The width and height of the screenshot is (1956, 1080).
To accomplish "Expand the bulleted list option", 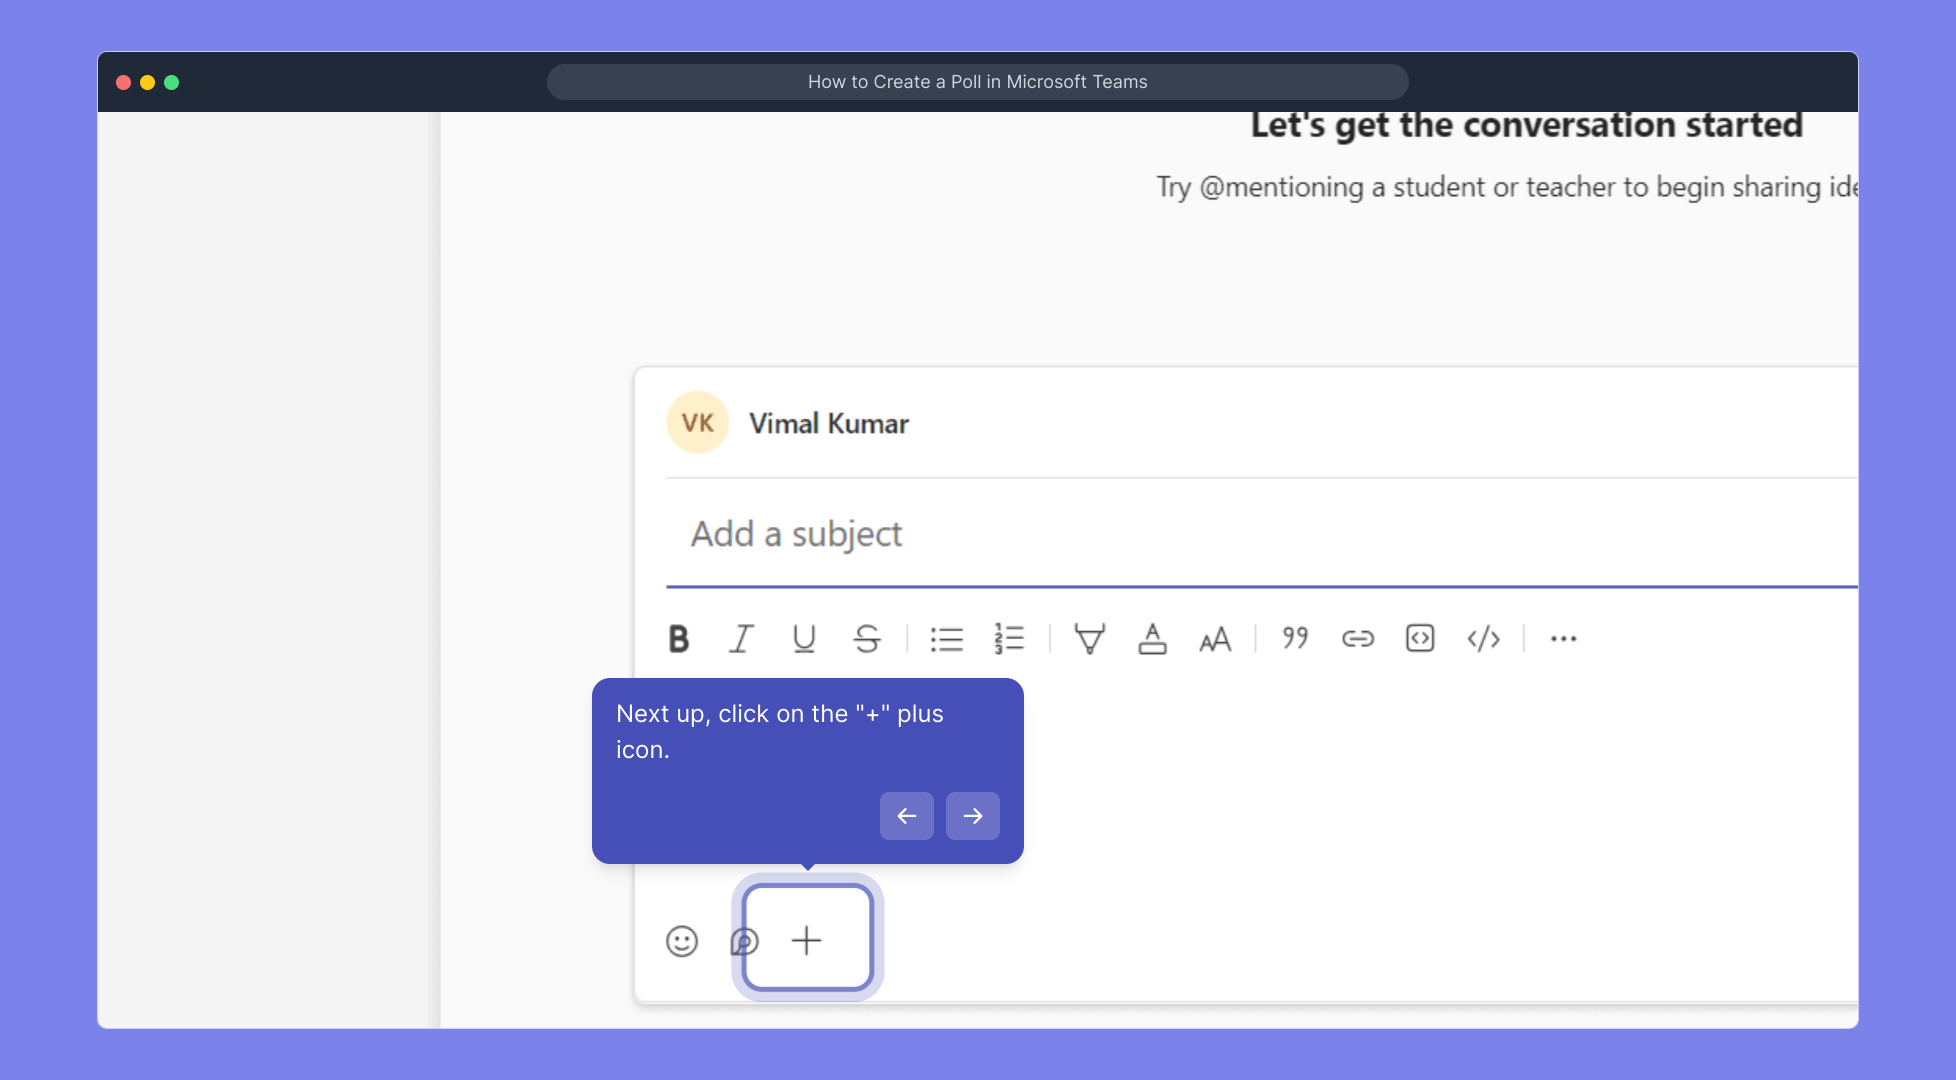I will pyautogui.click(x=947, y=638).
